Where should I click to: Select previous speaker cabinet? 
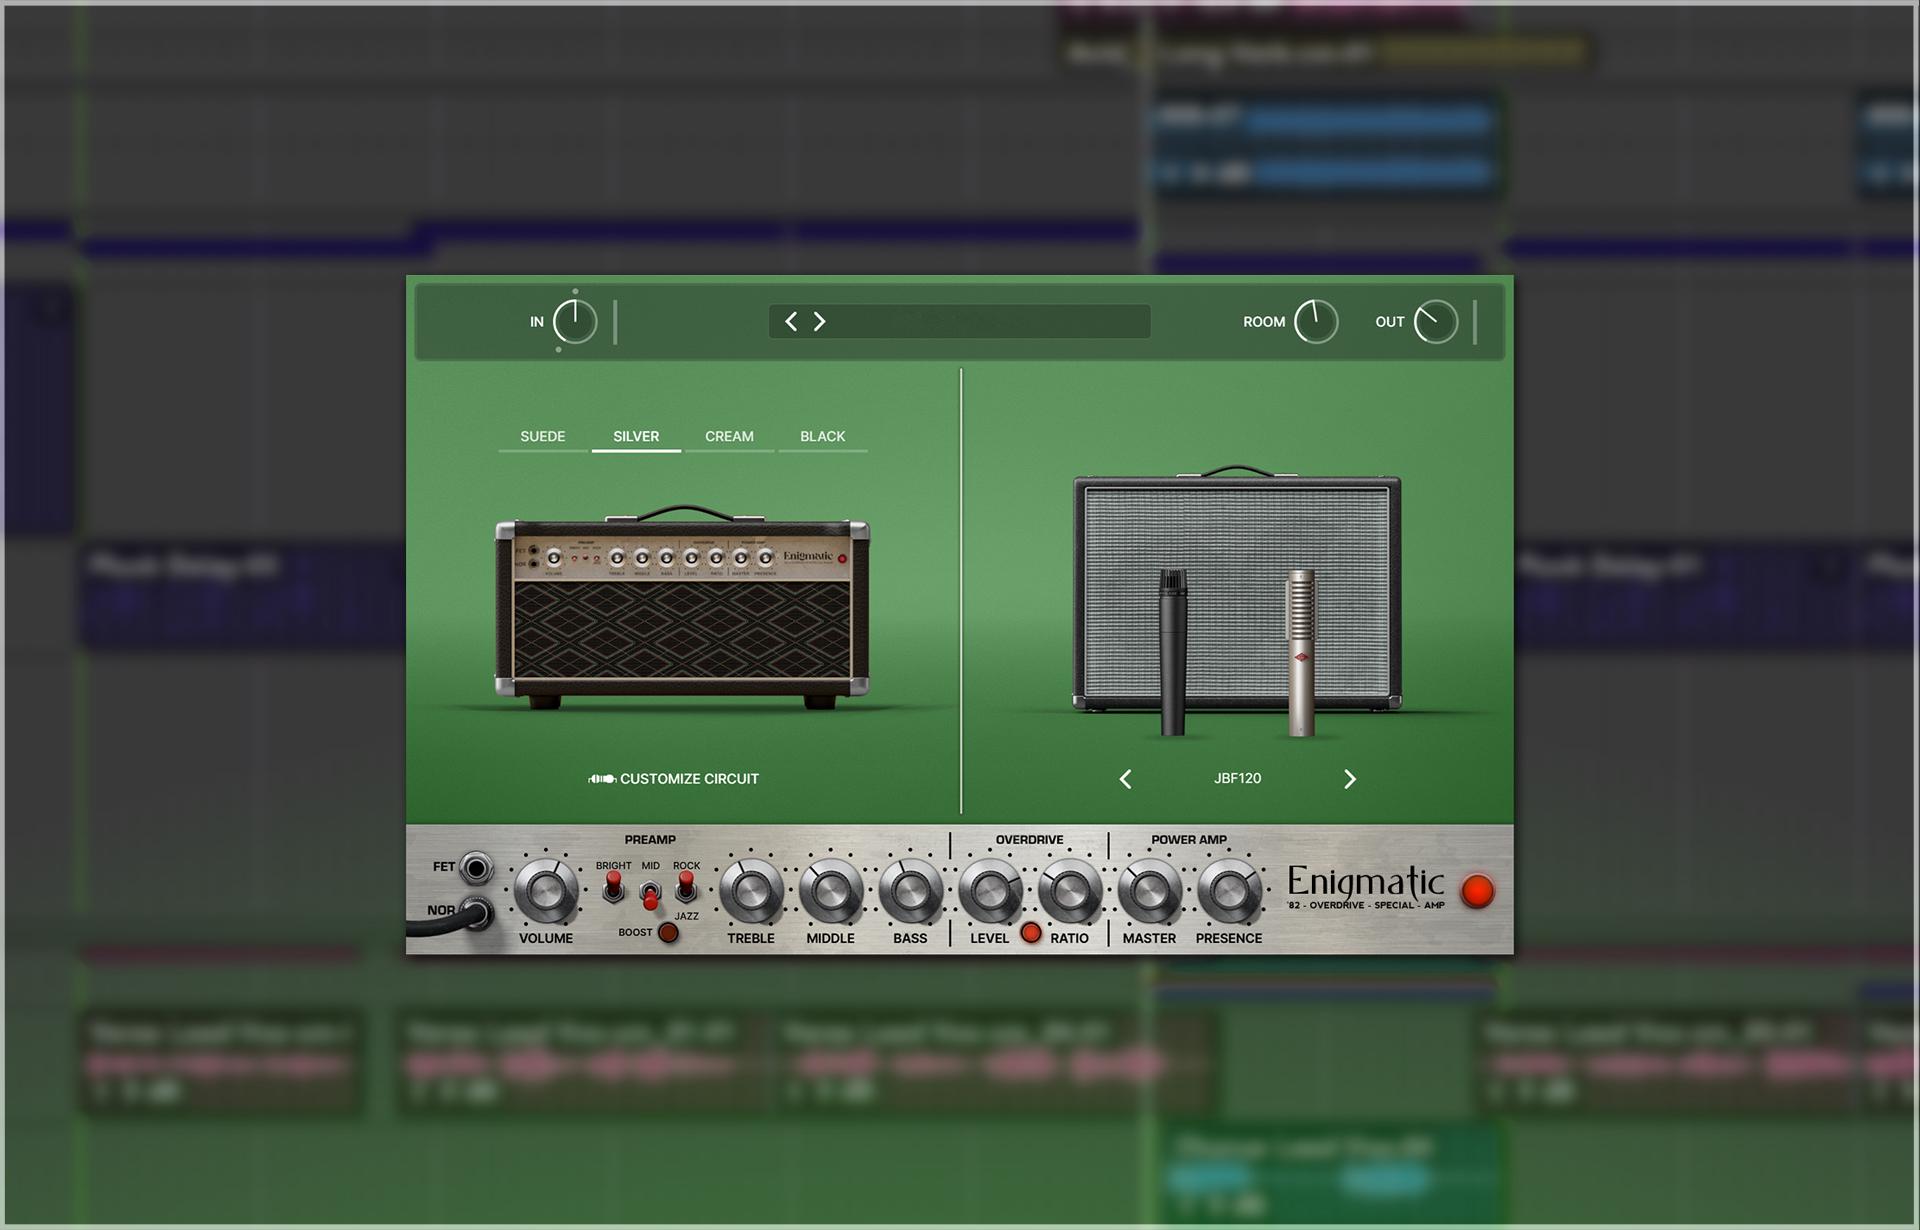click(x=1126, y=779)
